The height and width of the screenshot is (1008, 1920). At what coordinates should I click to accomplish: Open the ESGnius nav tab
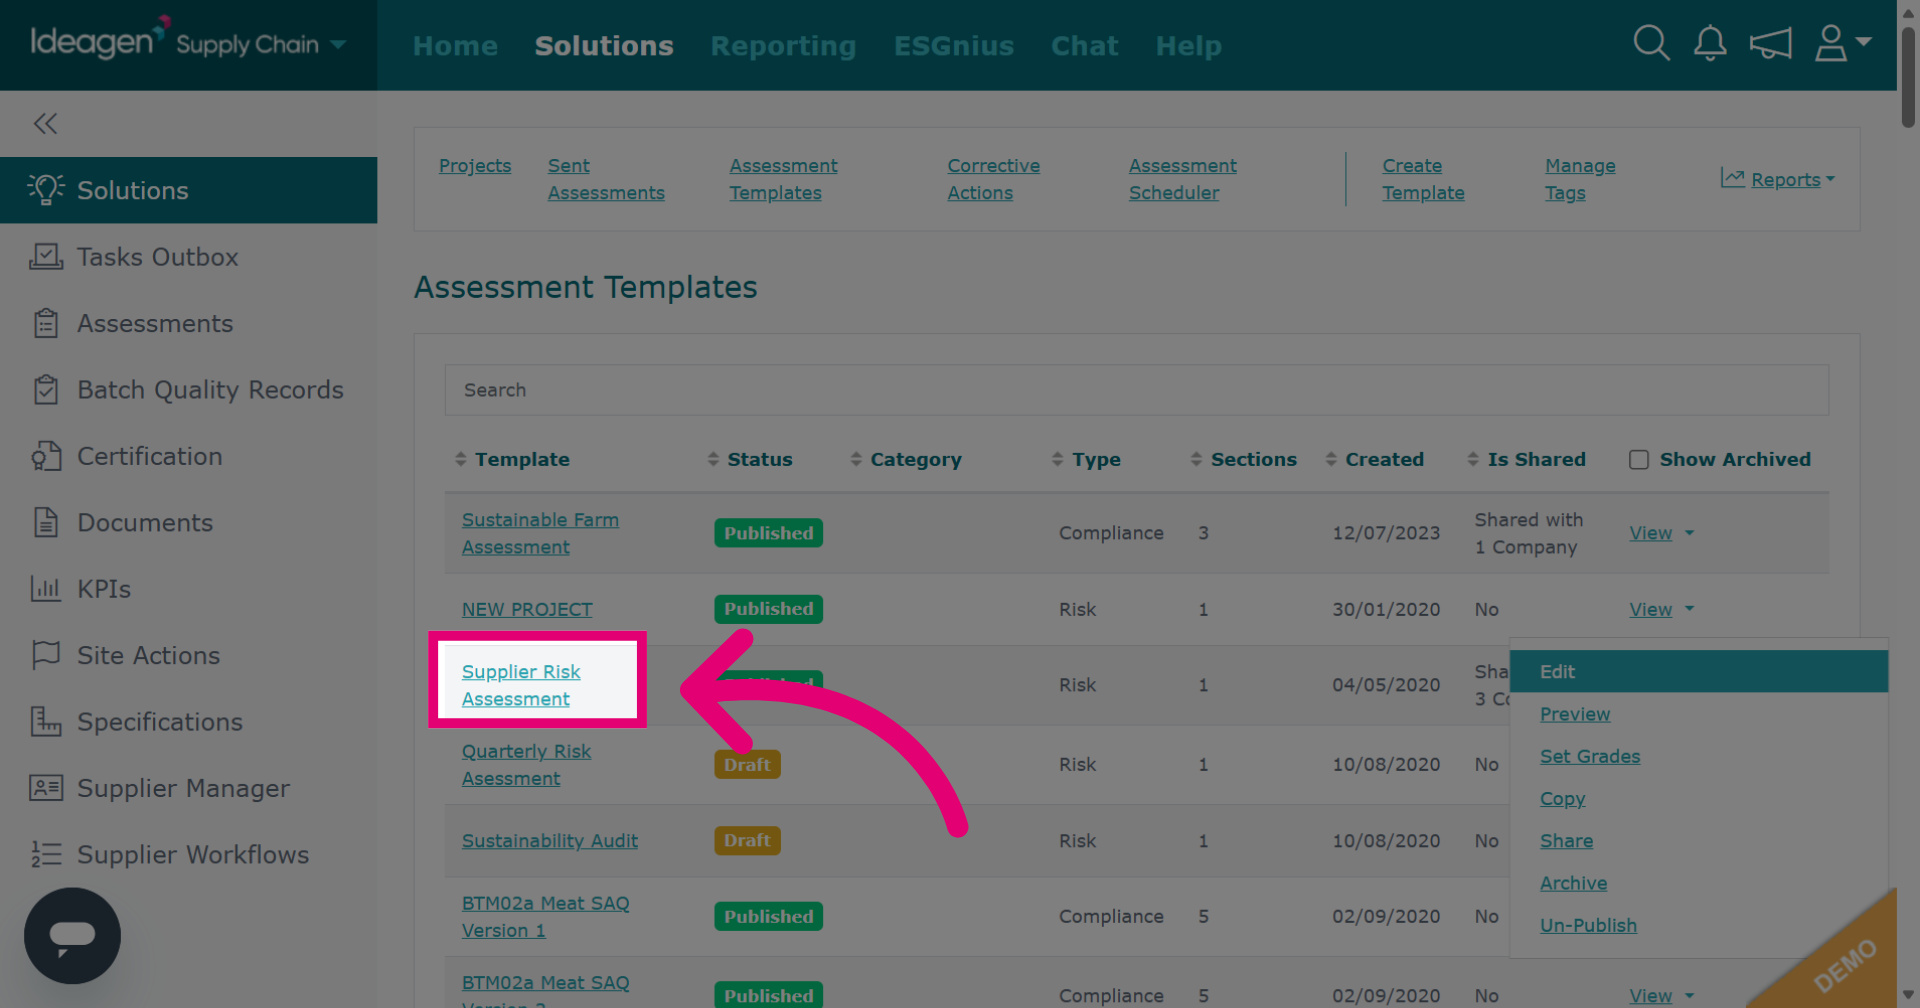tap(953, 46)
